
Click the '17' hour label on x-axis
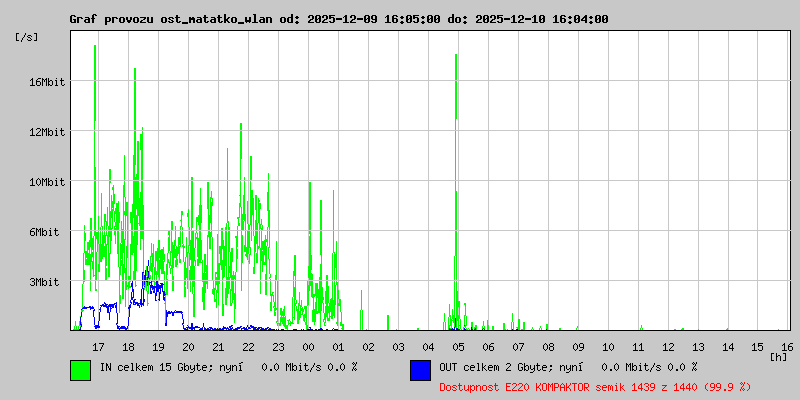pos(98,347)
